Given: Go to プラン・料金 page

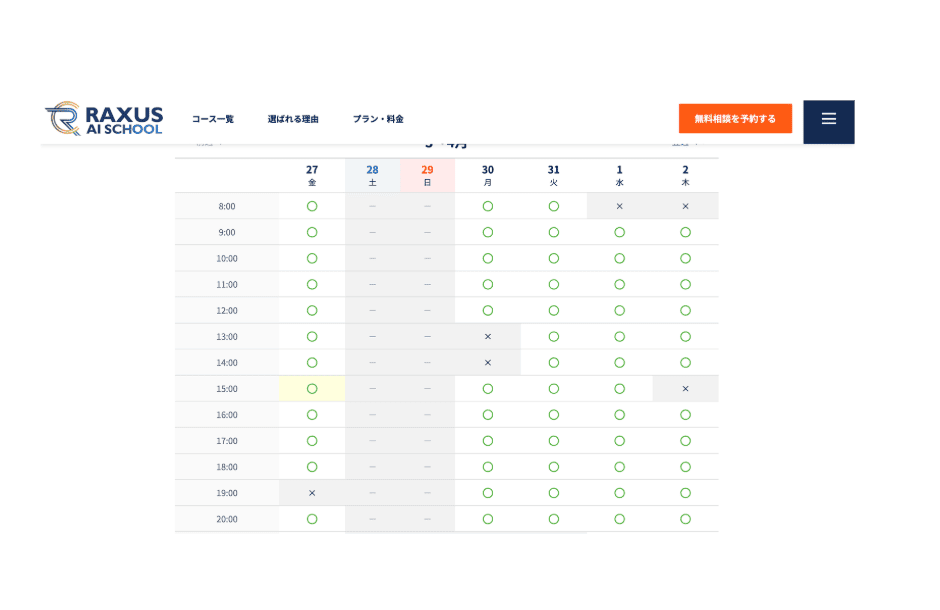Looking at the screenshot, I should 378,119.
